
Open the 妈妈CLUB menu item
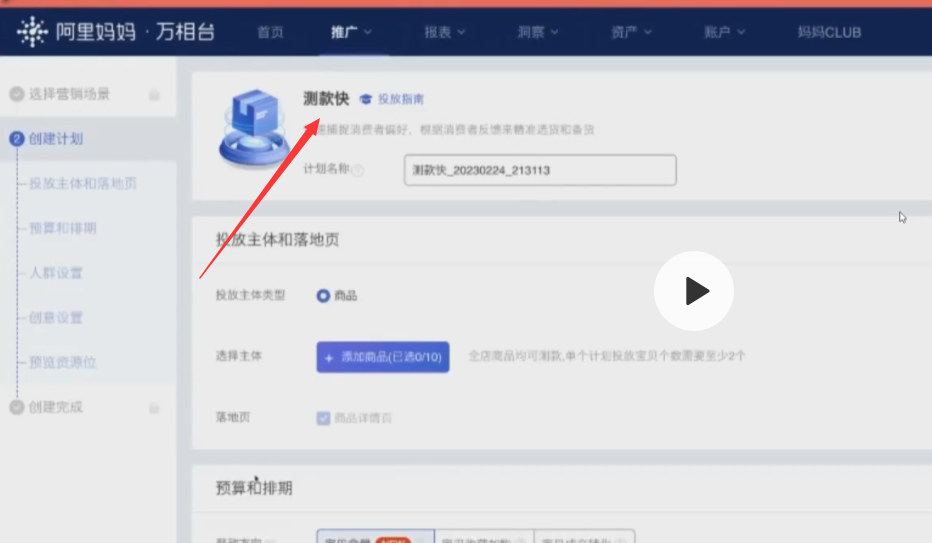click(x=829, y=32)
